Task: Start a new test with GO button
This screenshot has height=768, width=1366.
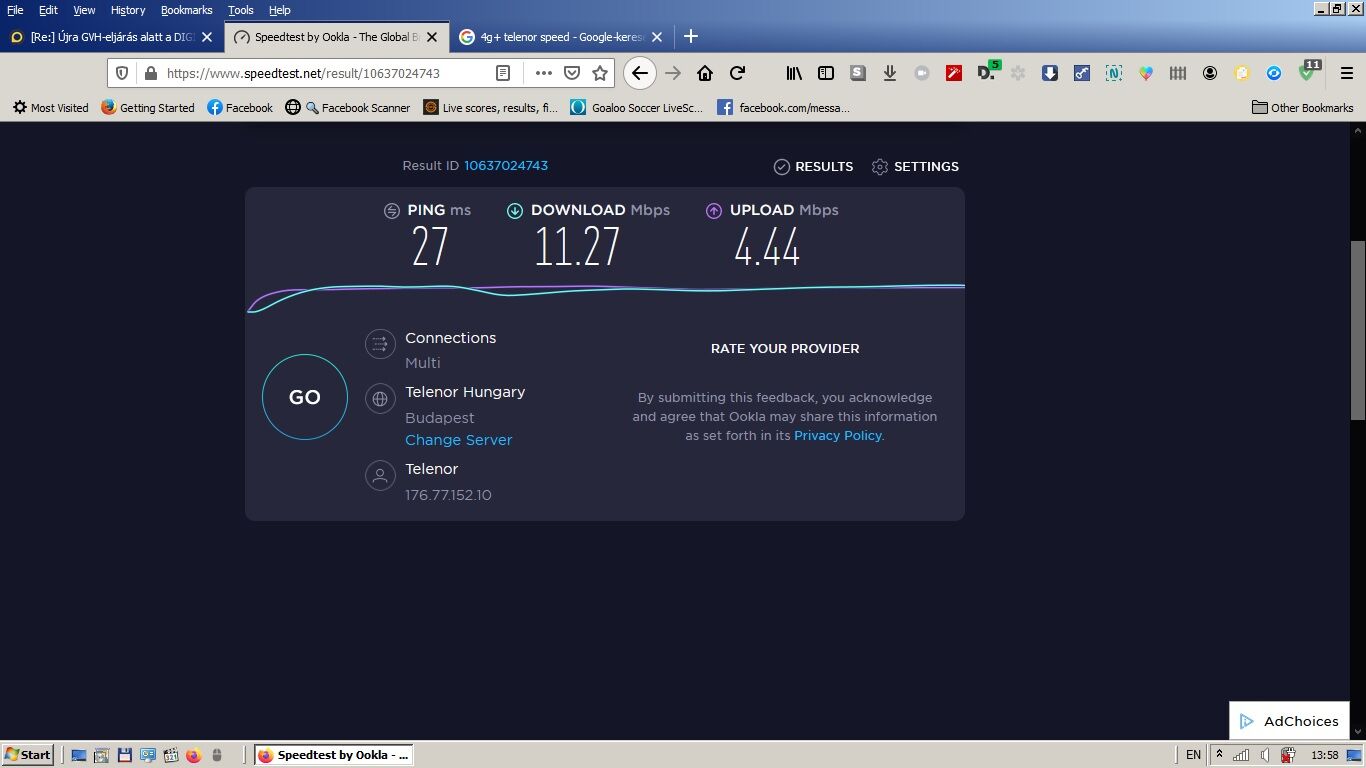Action: tap(305, 397)
